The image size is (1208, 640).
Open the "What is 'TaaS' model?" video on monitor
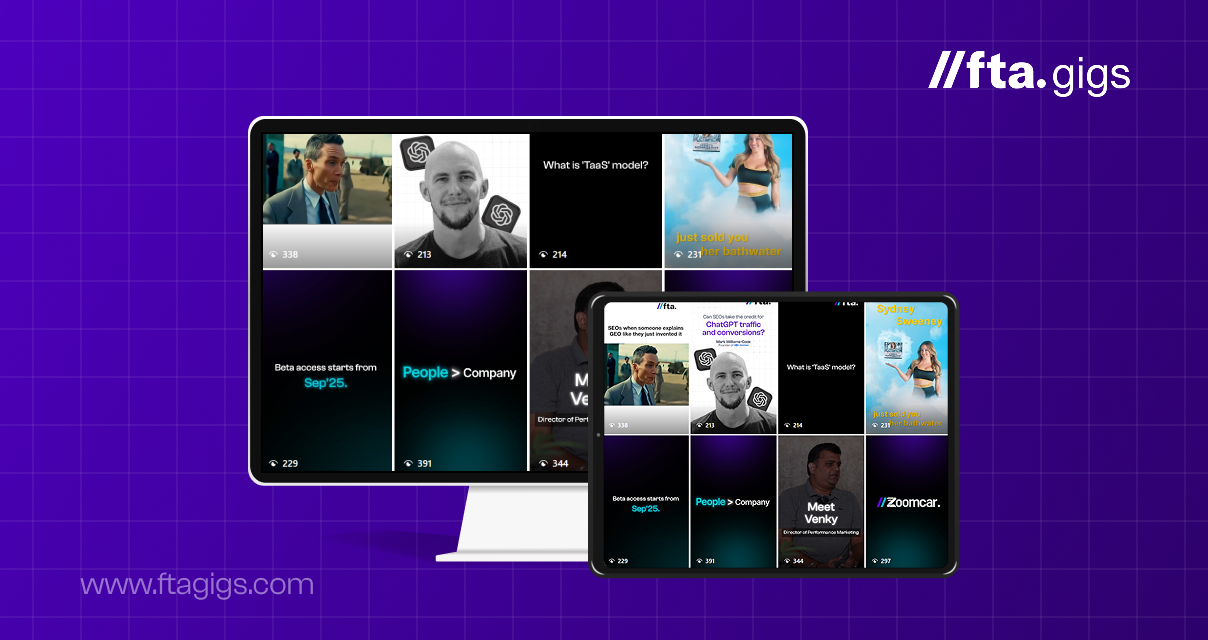pos(595,201)
